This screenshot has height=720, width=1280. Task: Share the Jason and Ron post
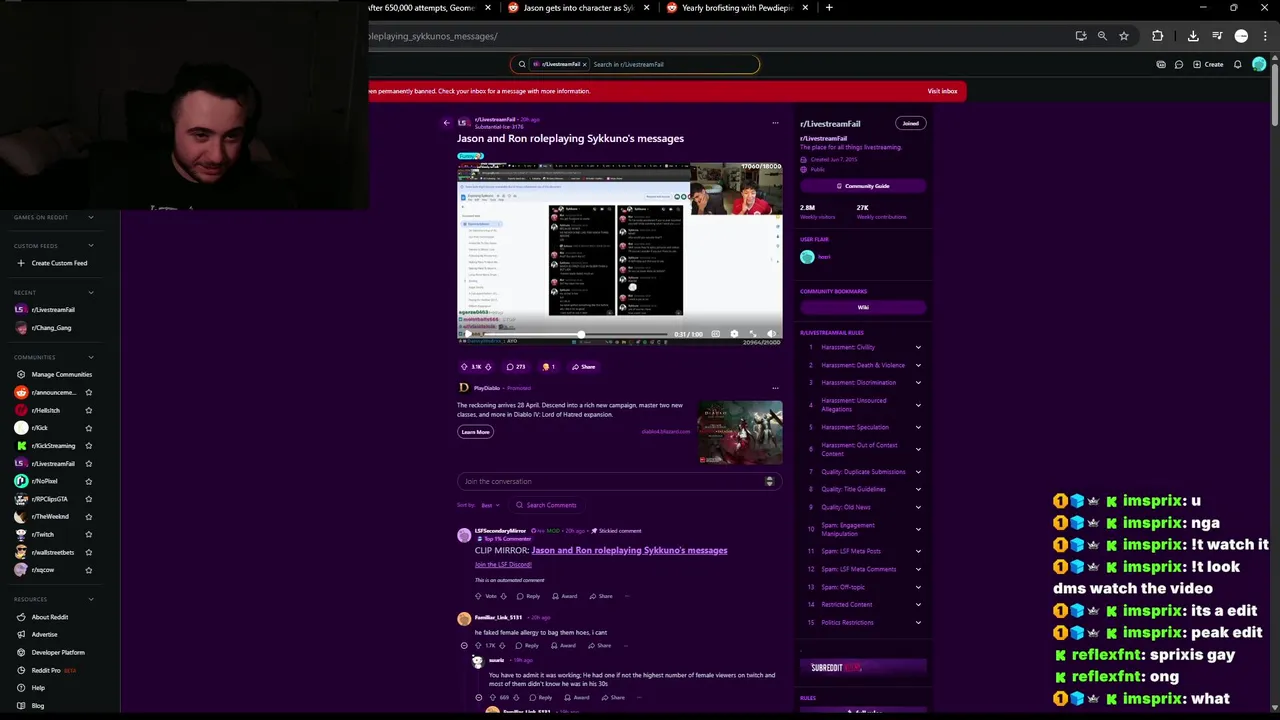pos(583,367)
